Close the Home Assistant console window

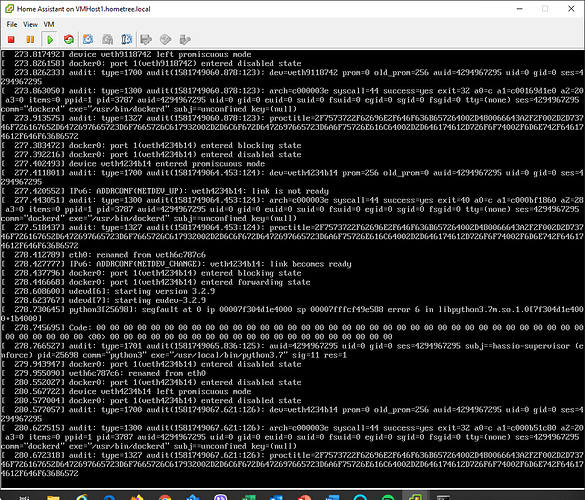(x=571, y=9)
